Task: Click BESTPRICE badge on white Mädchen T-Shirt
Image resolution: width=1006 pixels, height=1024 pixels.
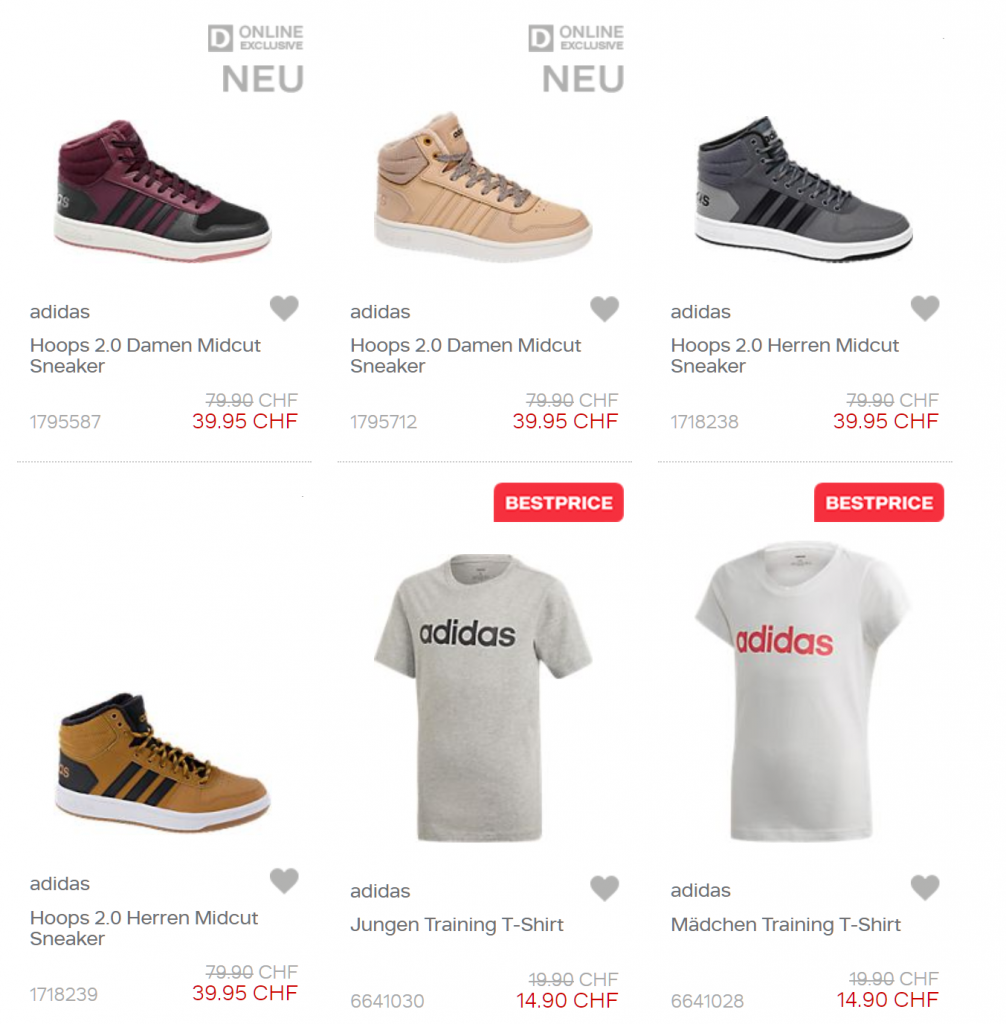Action: pos(879,503)
